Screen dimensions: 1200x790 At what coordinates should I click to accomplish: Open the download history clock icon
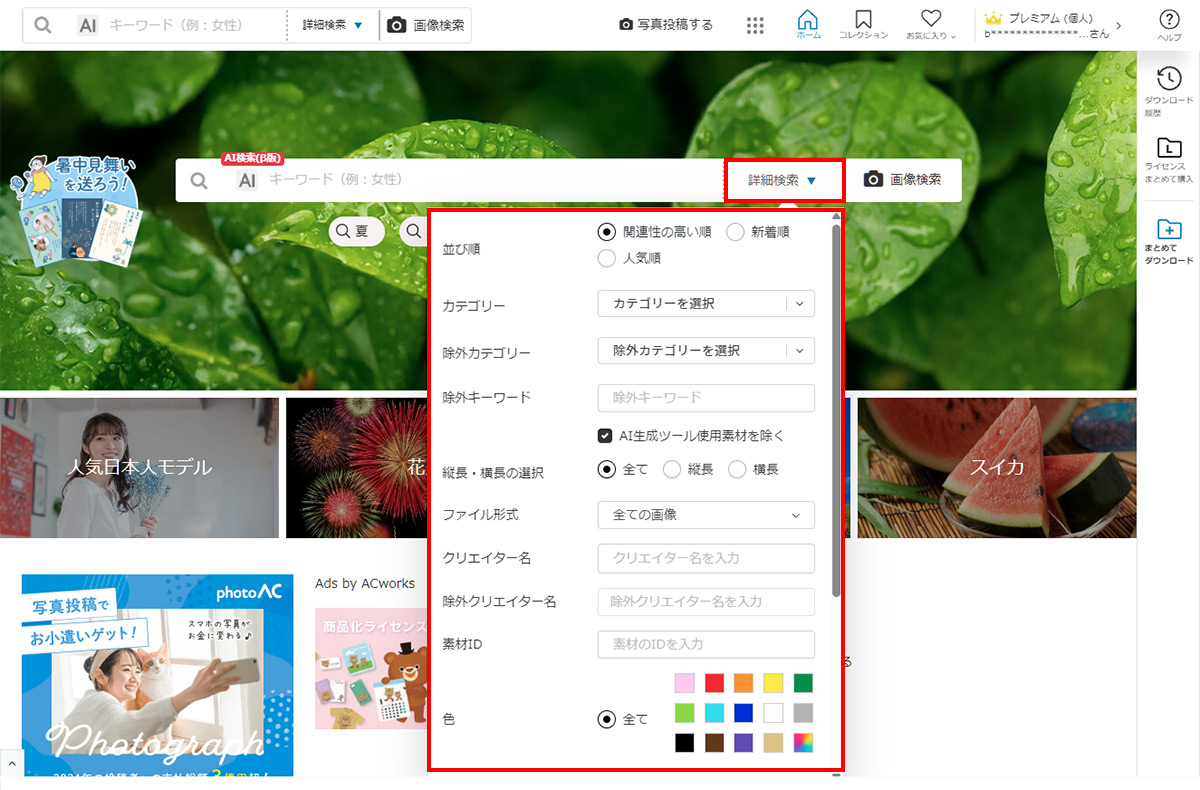click(x=1168, y=79)
